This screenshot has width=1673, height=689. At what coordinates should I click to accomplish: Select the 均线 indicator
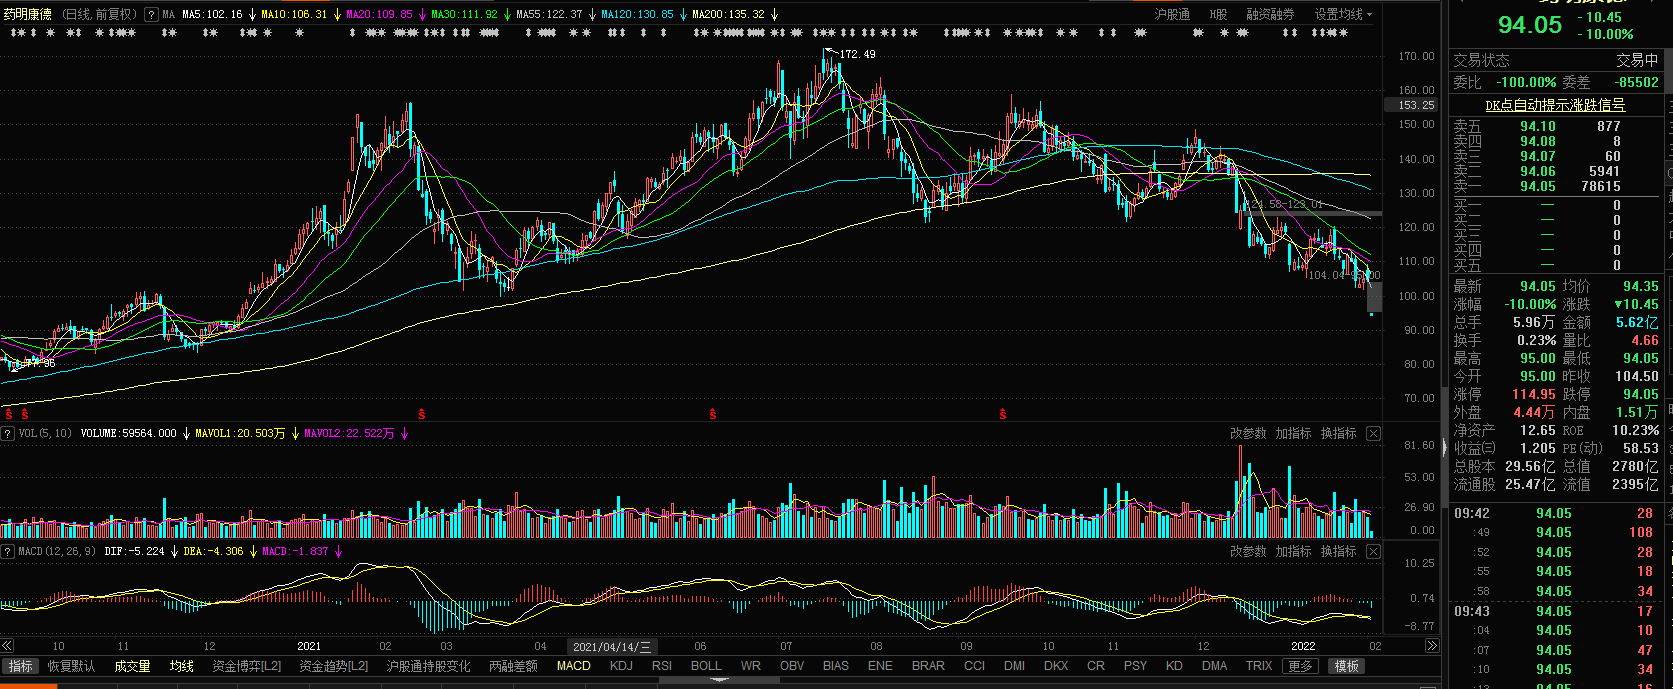[181, 666]
